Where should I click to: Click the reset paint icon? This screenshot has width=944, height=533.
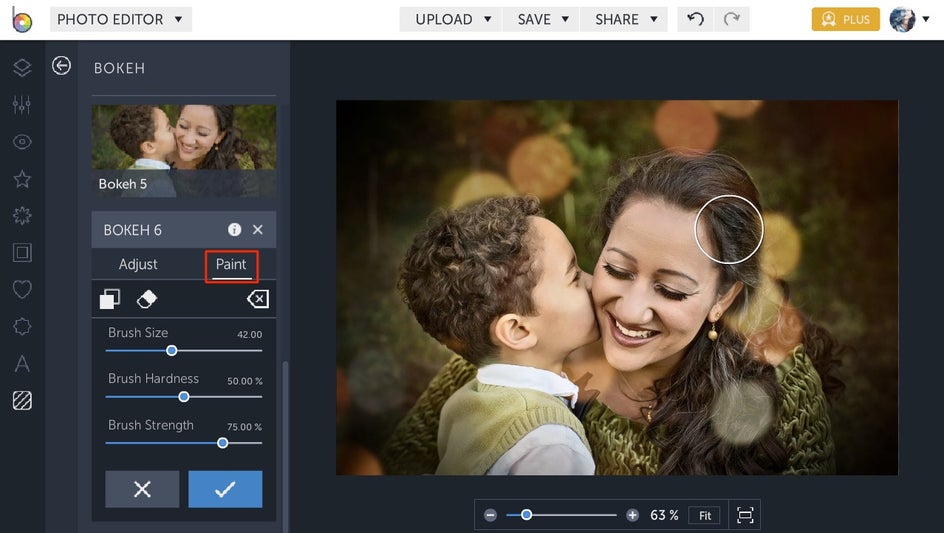tap(258, 299)
